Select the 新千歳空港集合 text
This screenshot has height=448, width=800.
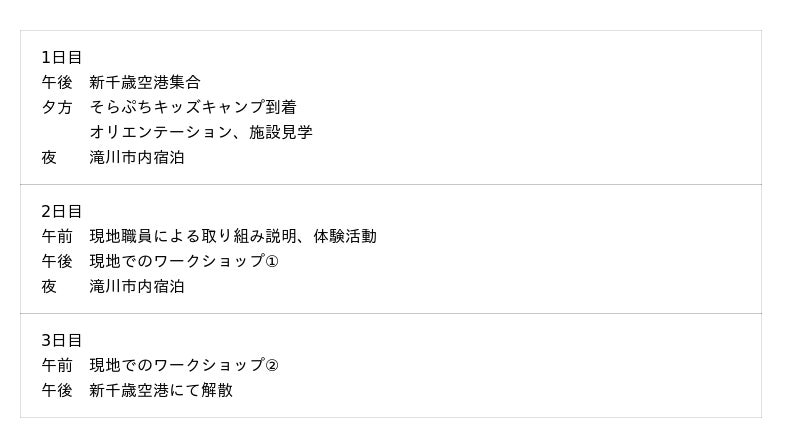click(144, 83)
